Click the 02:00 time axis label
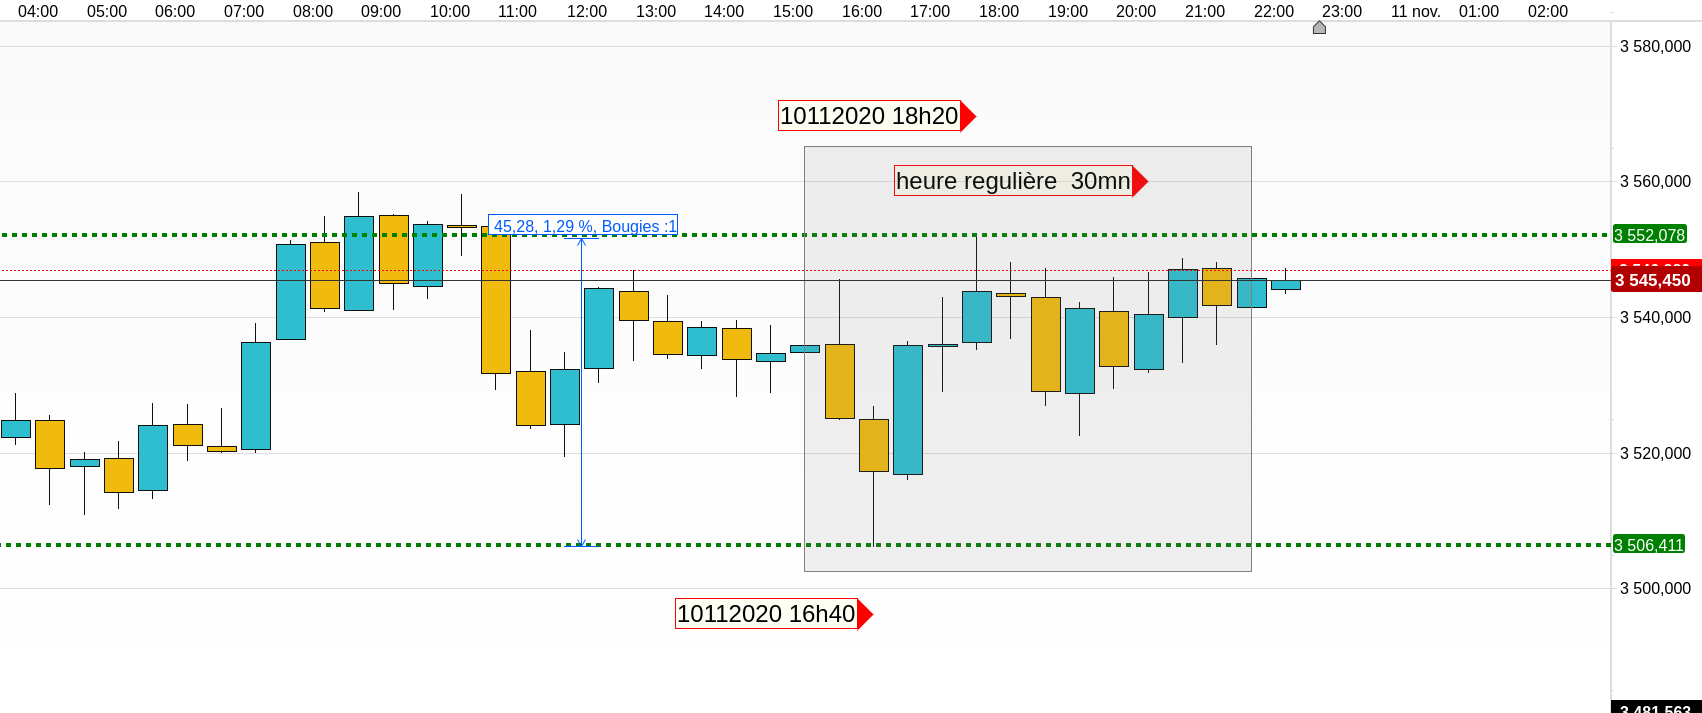Image resolution: width=1702 pixels, height=713 pixels. [1548, 11]
